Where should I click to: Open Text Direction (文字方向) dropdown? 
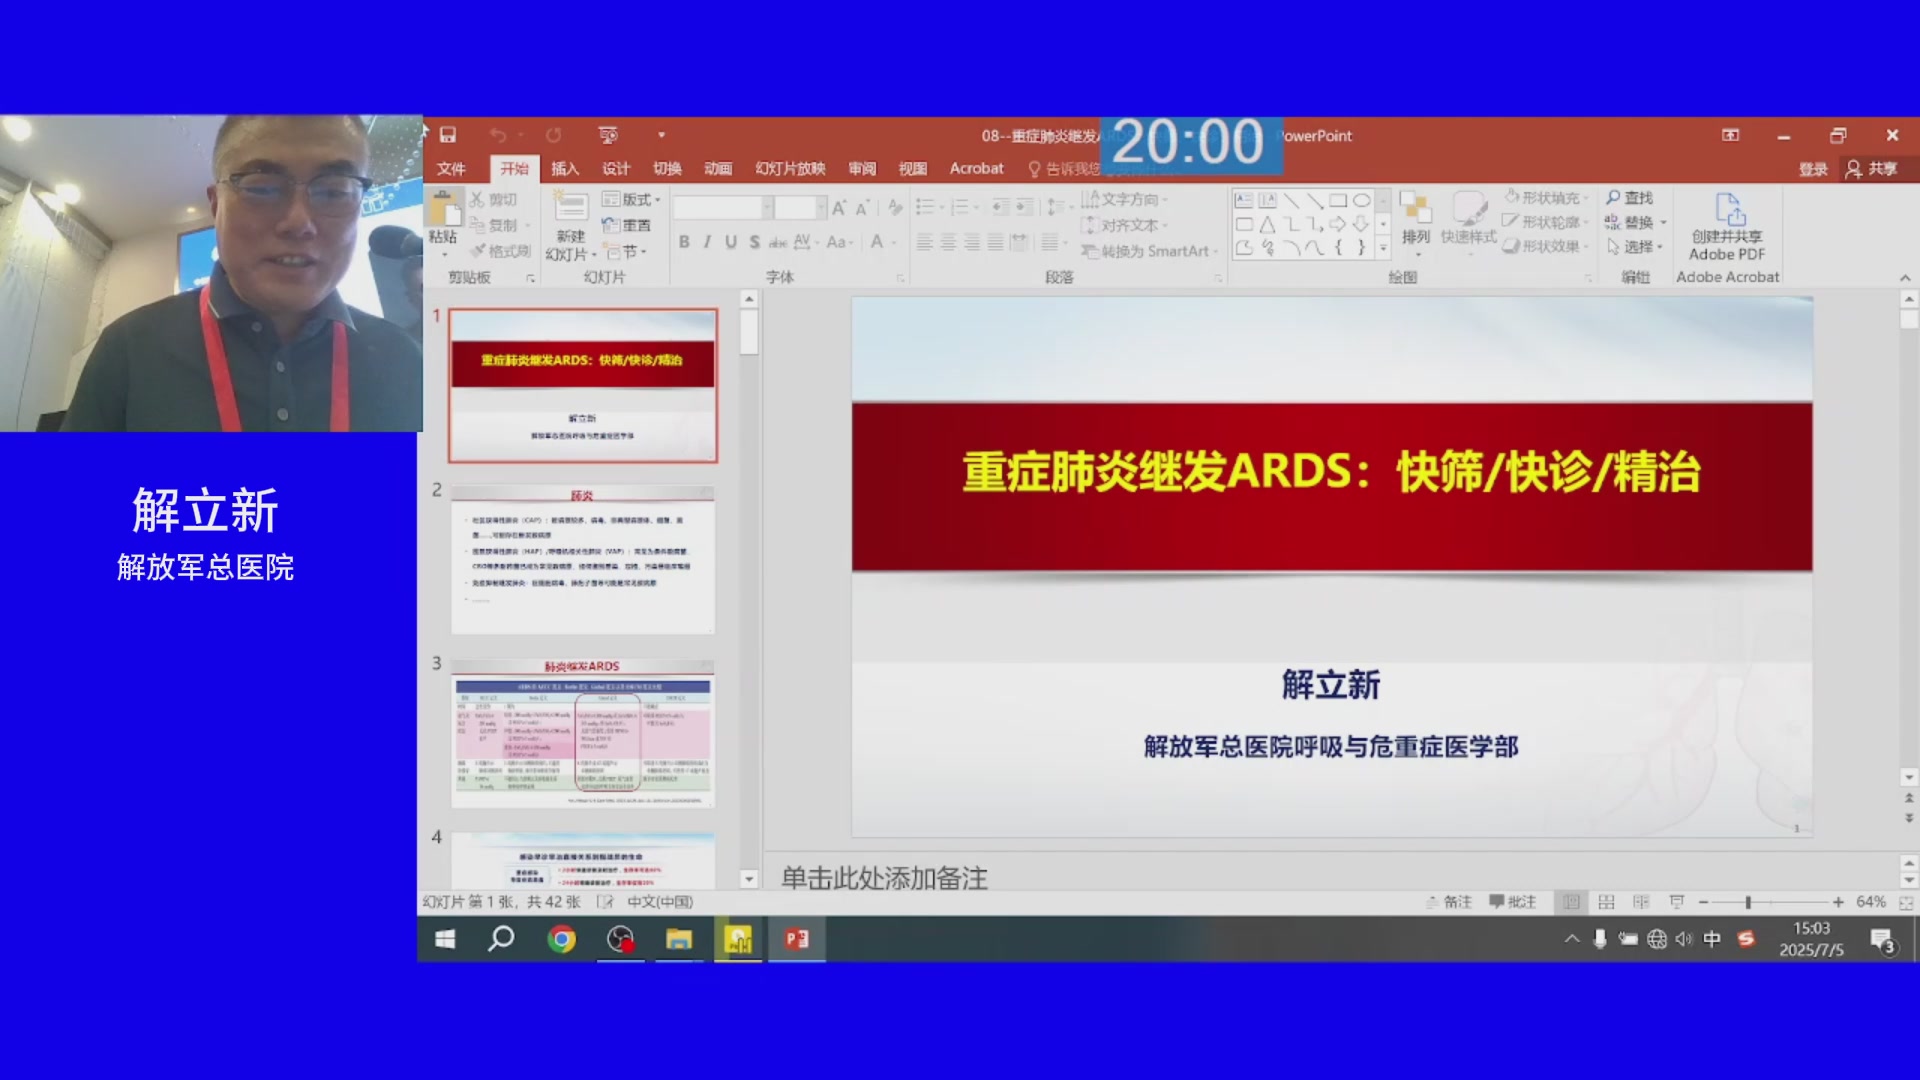click(x=1125, y=199)
